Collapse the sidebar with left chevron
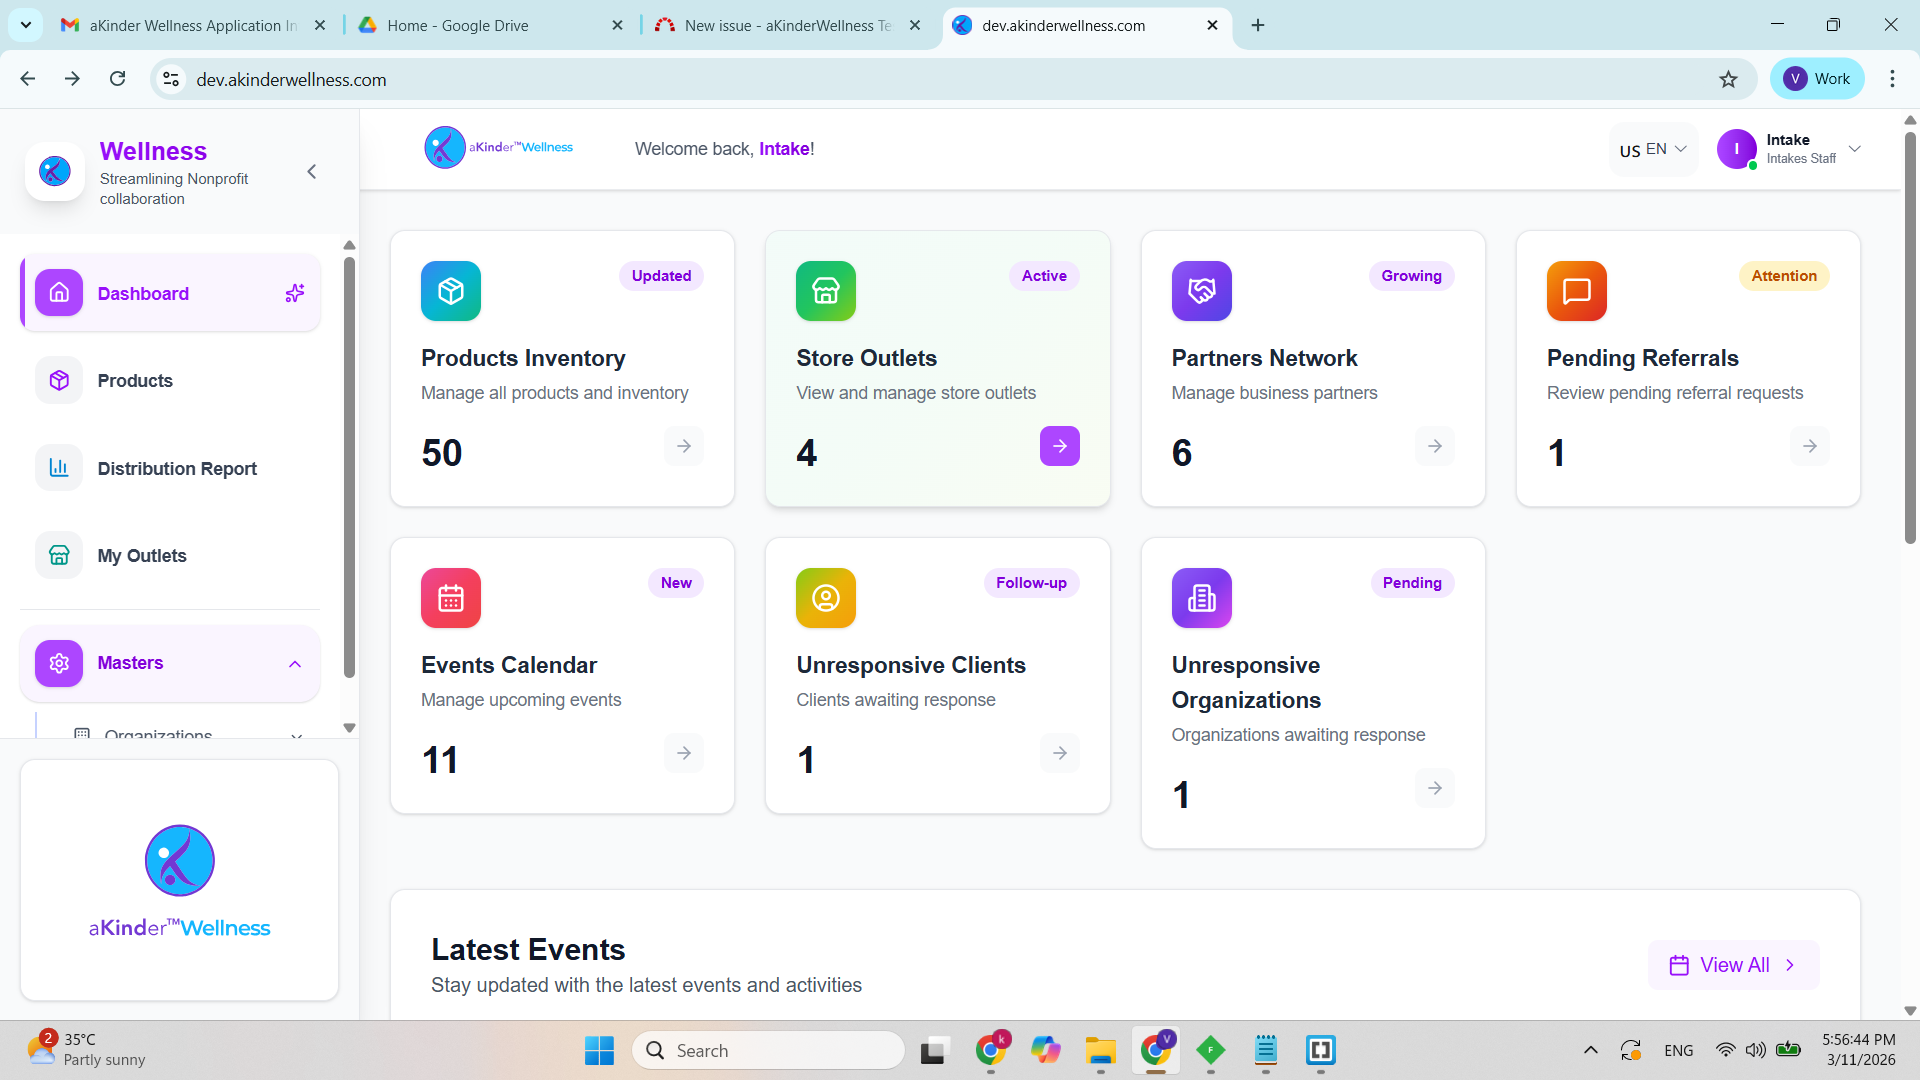1920x1080 pixels. click(312, 172)
